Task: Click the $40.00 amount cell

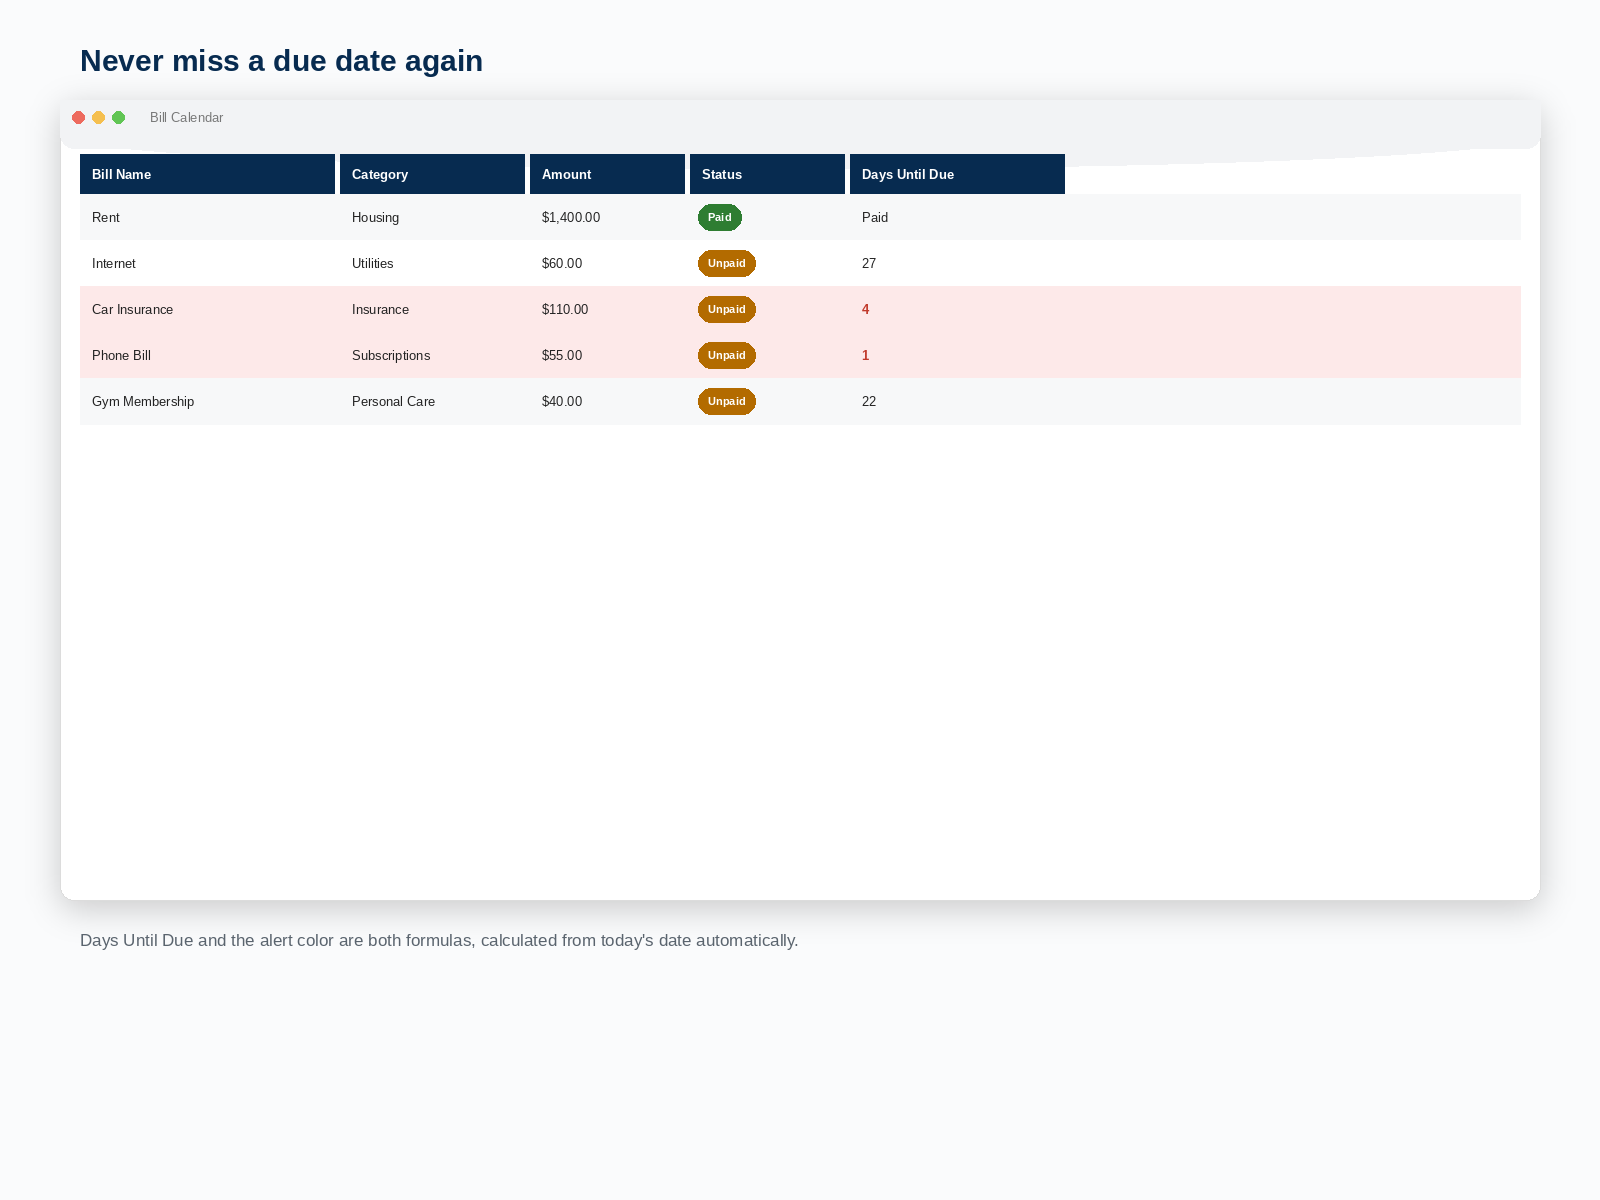Action: coord(562,401)
